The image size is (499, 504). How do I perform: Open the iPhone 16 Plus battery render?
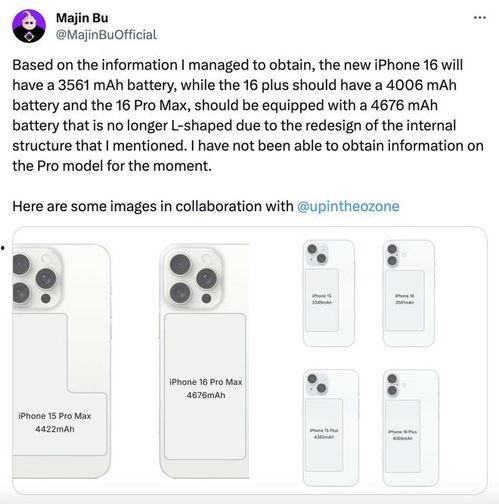click(411, 428)
